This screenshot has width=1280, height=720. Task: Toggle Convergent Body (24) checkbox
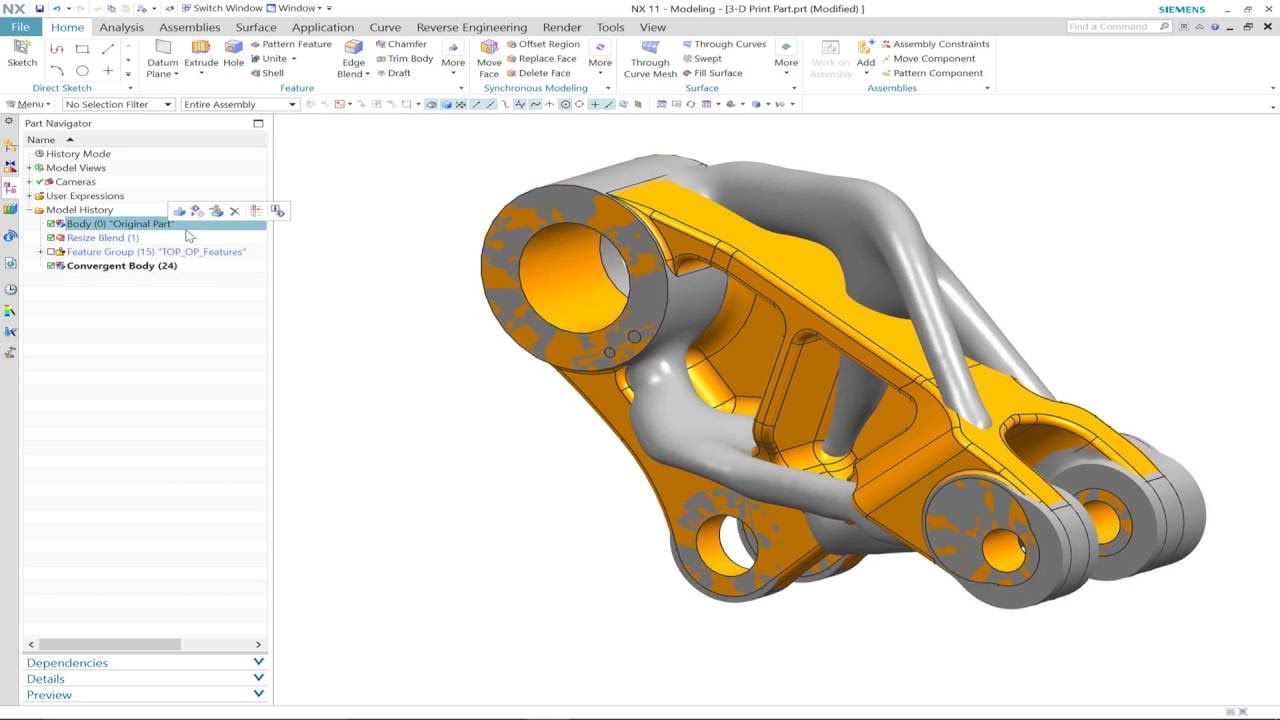click(51, 266)
